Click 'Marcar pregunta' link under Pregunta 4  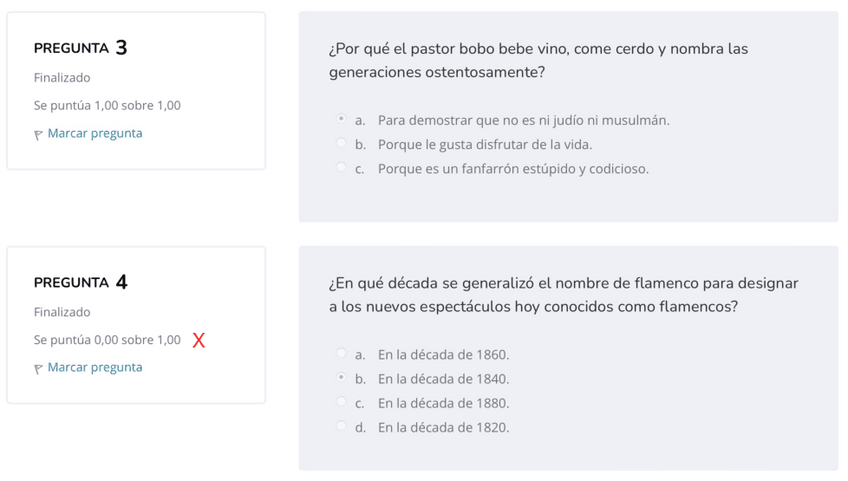(x=94, y=367)
